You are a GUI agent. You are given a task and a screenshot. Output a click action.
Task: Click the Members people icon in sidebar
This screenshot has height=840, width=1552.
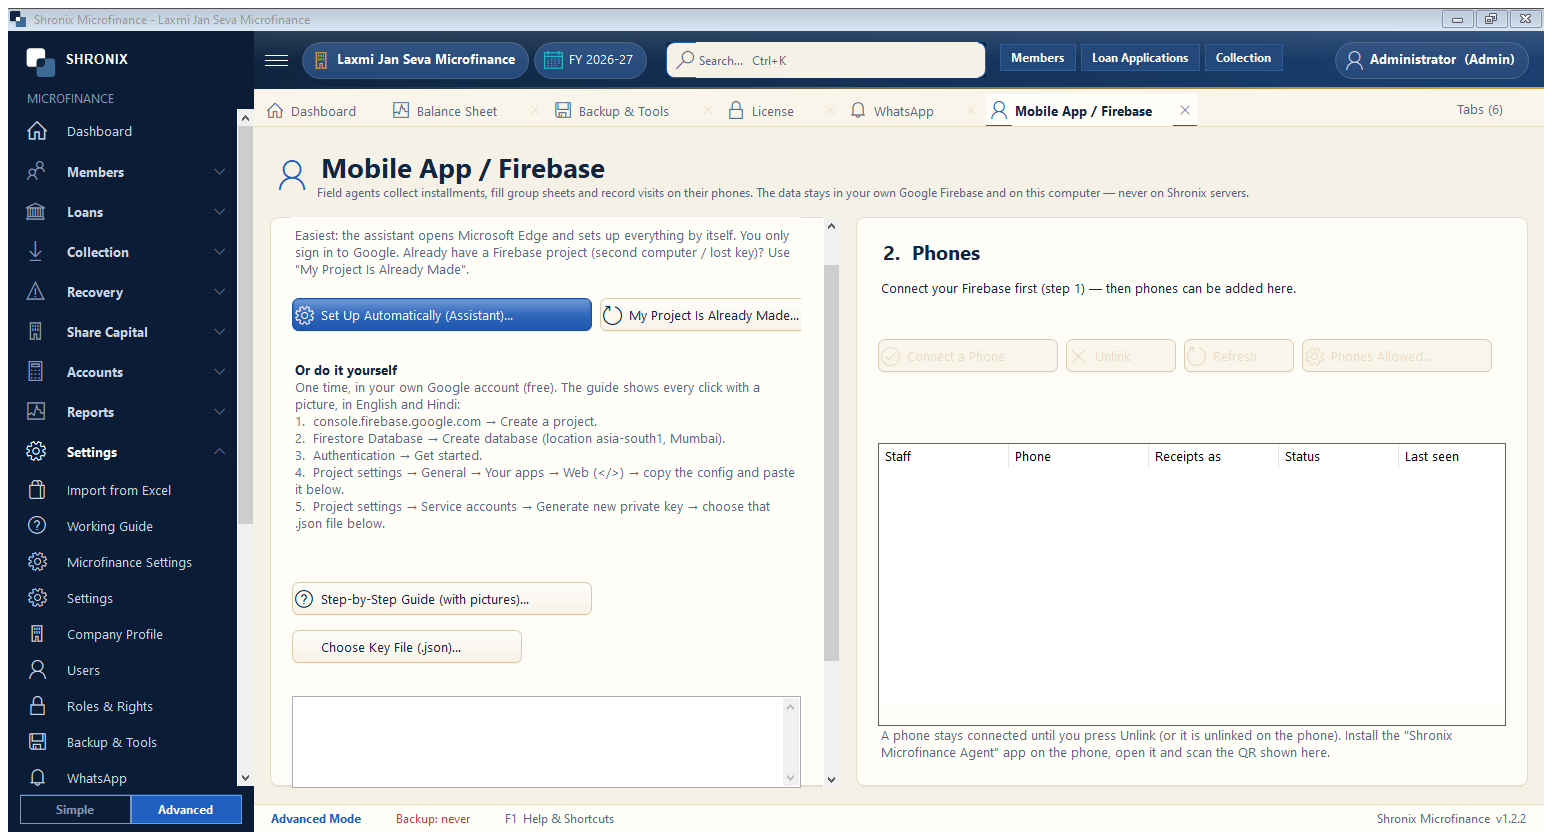[36, 172]
